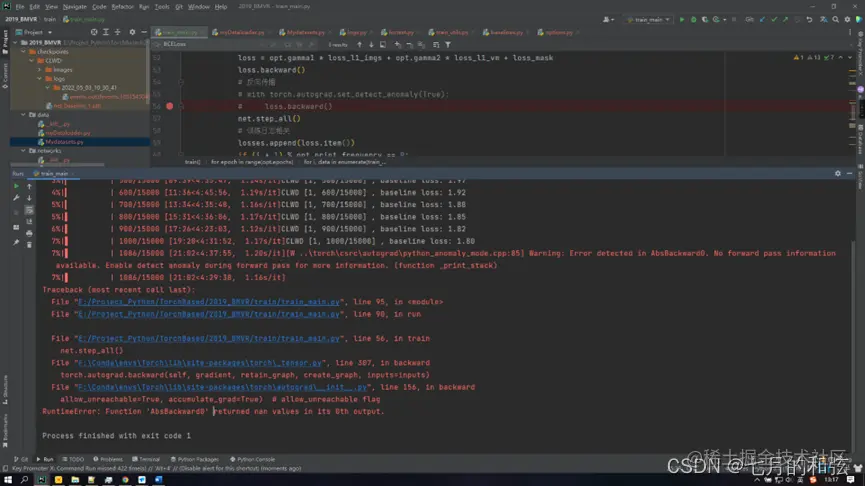Screen dimensions: 865x486
Task: Run train_main with green play icon
Action: point(682,19)
